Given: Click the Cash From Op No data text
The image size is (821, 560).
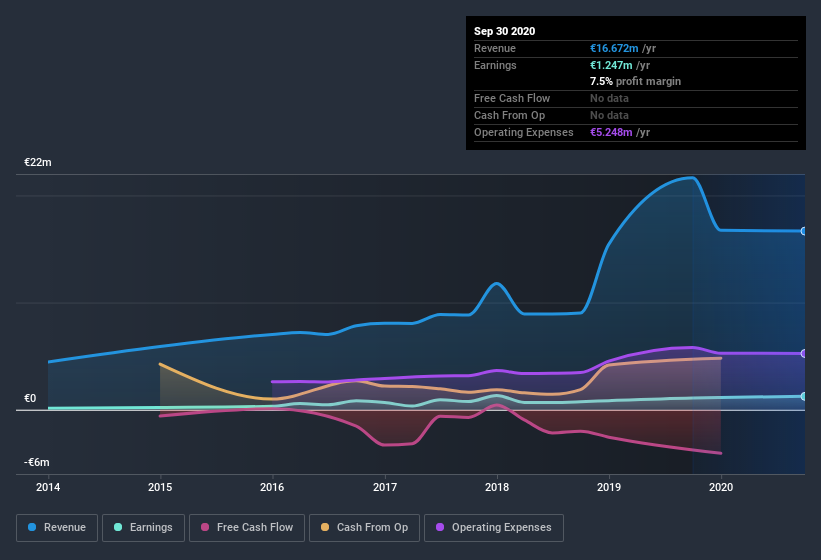Looking at the screenshot, I should point(609,115).
